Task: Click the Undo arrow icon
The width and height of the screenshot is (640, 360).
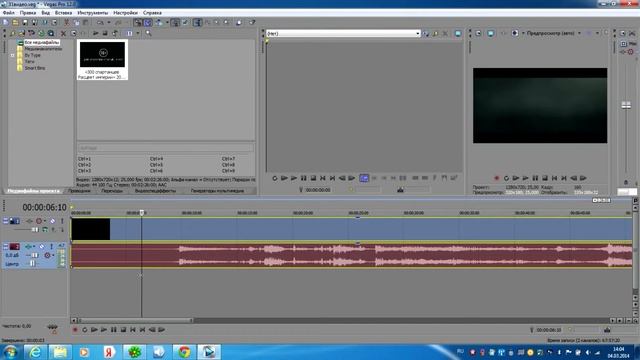Action: click(100, 22)
